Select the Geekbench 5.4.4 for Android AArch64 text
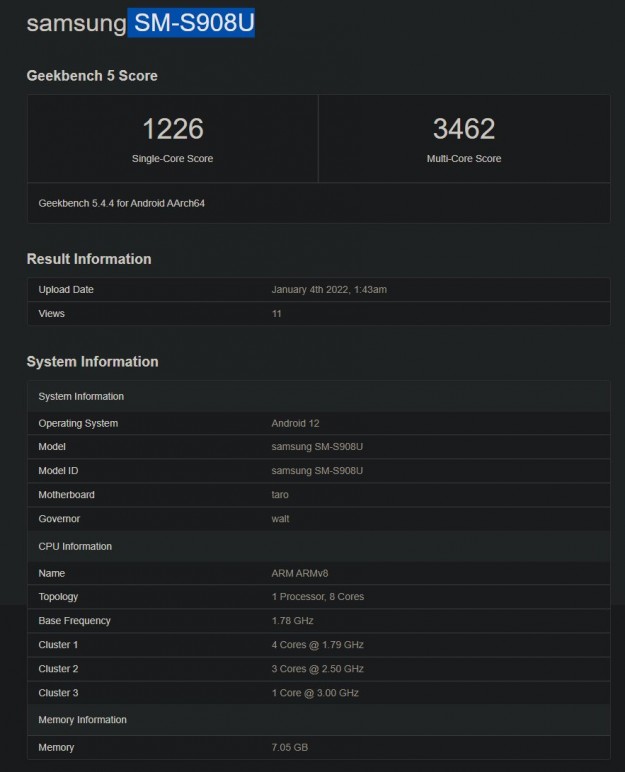The width and height of the screenshot is (625, 772). [128, 203]
